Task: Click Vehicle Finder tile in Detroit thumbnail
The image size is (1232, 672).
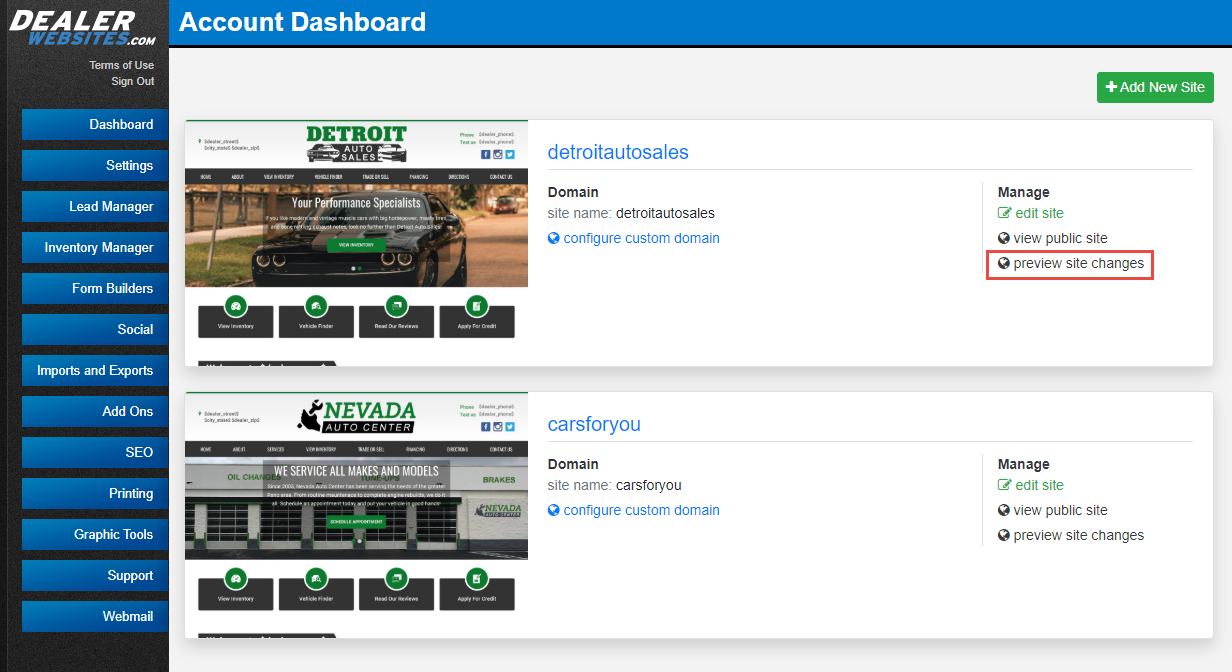Action: point(316,316)
